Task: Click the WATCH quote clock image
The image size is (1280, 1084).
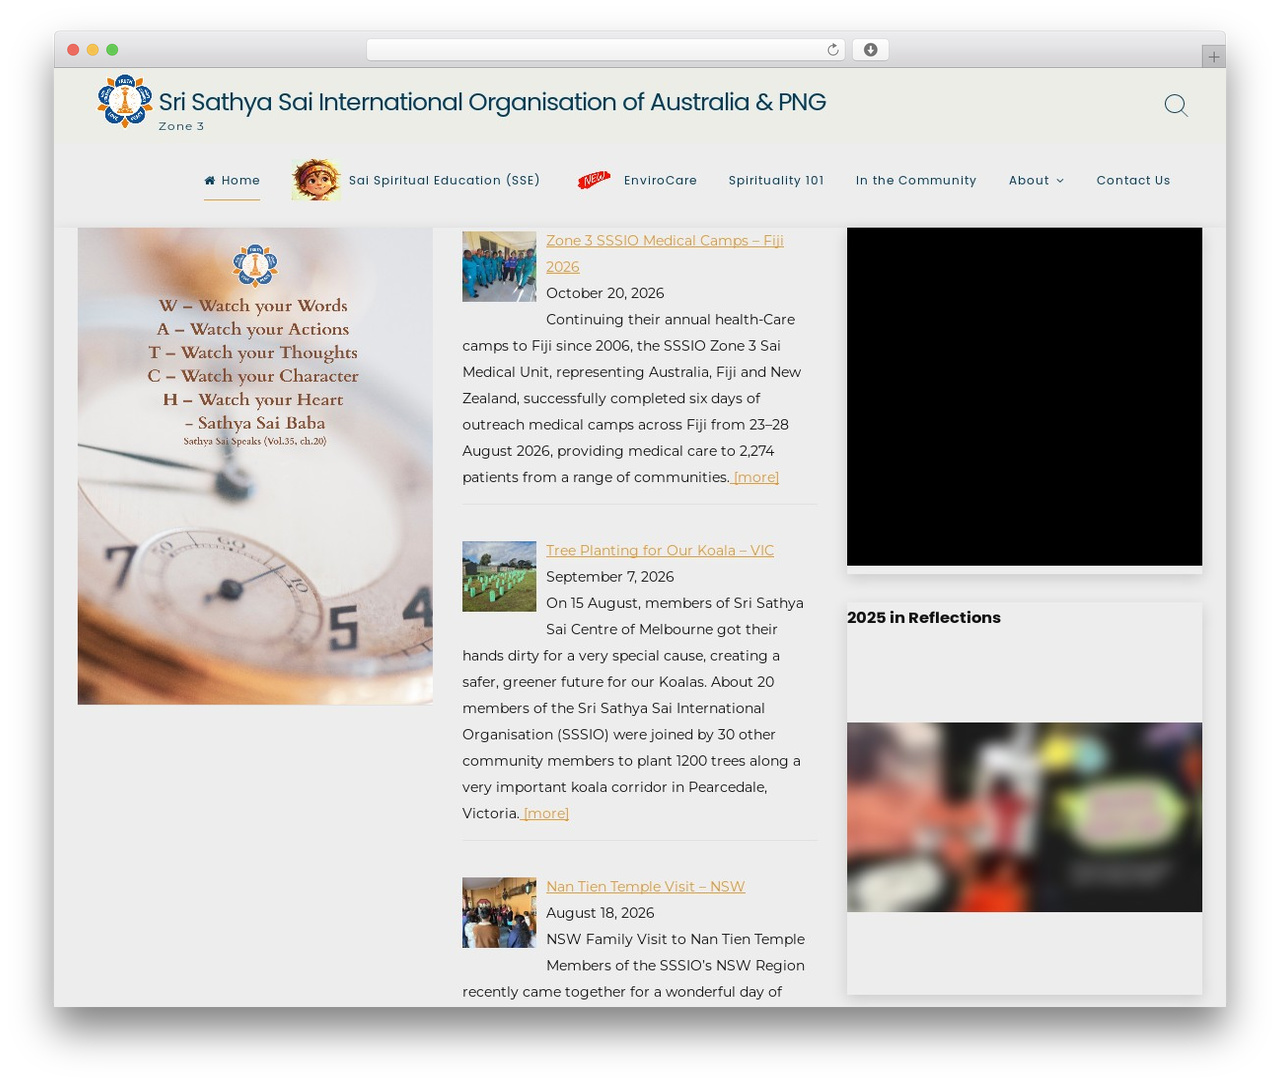Action: pos(255,466)
